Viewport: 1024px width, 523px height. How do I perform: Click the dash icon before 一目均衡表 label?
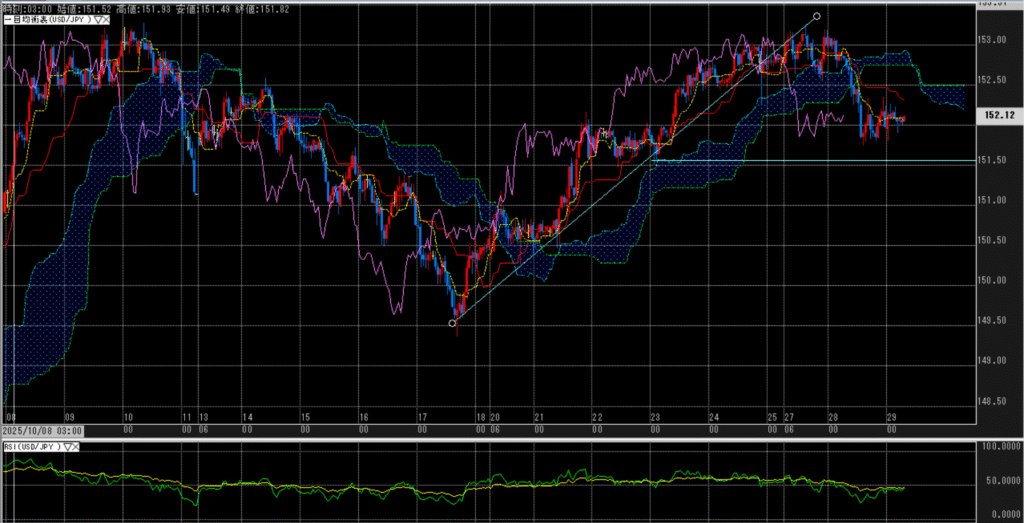(6, 18)
